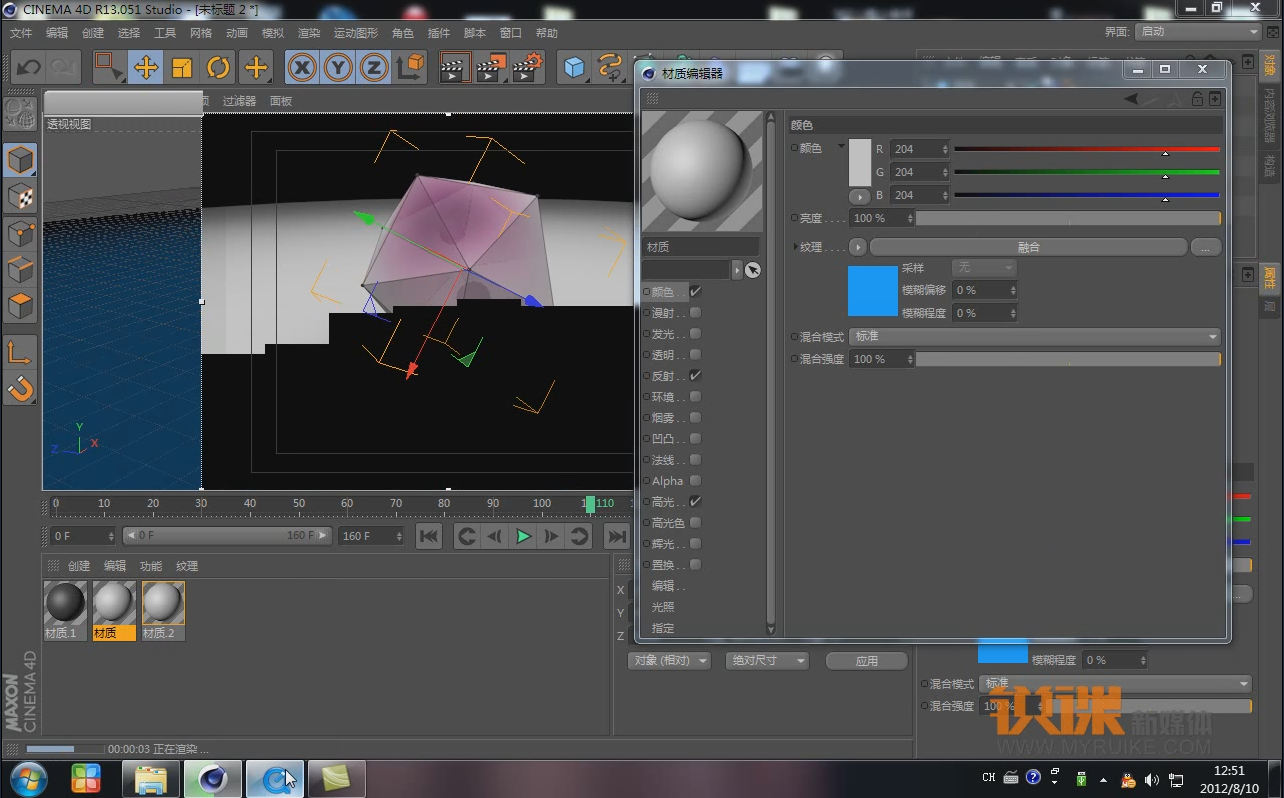Toggle Z axis lock
The width and height of the screenshot is (1284, 798).
374,68
